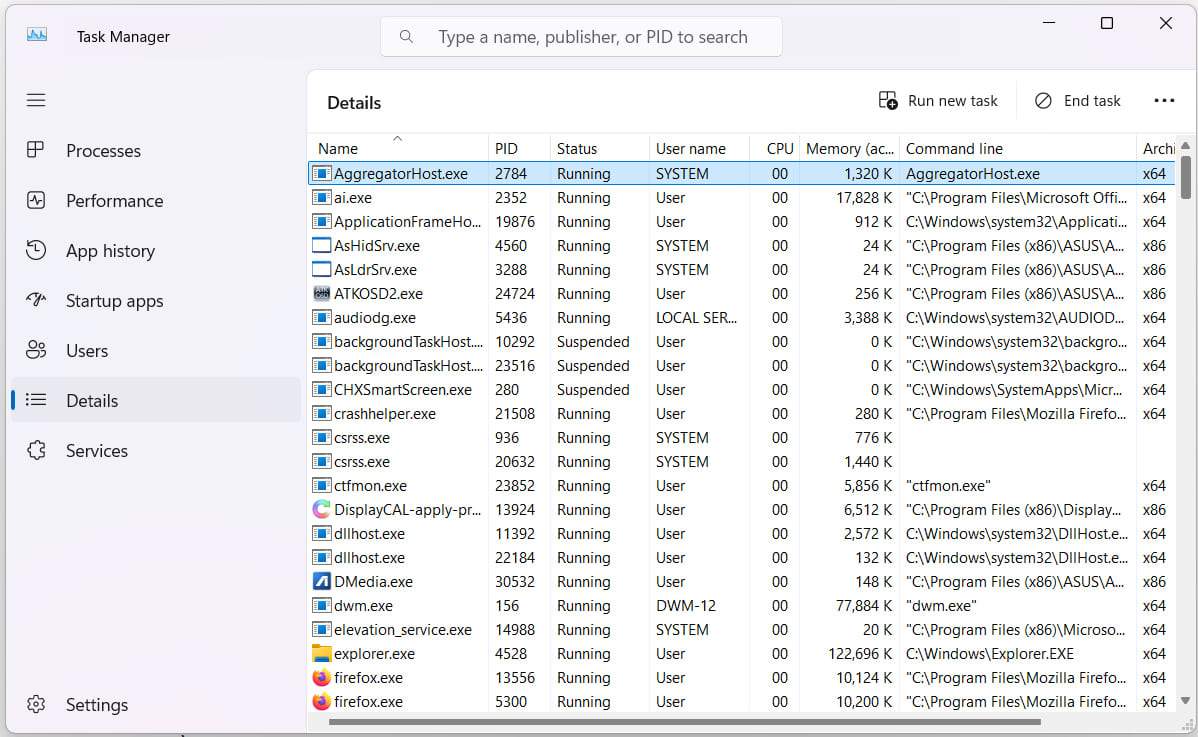This screenshot has width=1198, height=737.
Task: Click the search magnifier icon
Action: pyautogui.click(x=406, y=37)
